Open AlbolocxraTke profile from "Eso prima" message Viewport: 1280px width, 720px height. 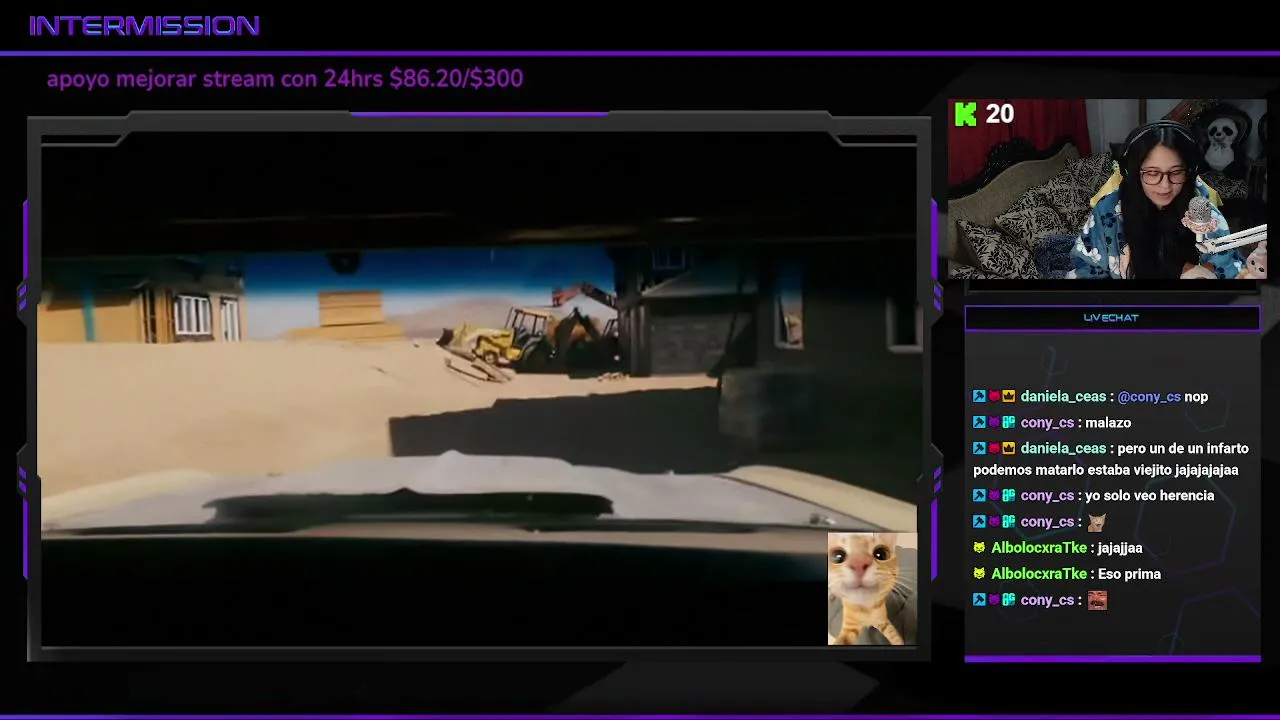pyautogui.click(x=1039, y=574)
